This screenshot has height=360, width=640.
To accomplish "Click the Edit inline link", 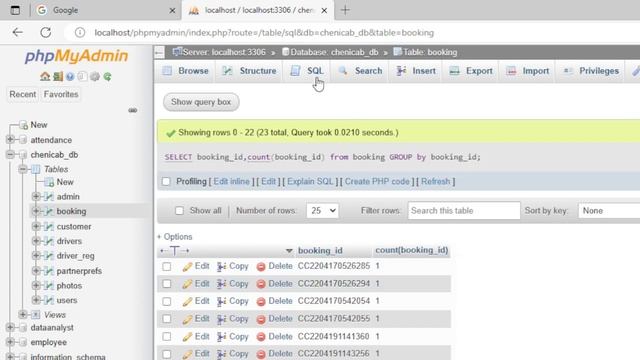I will [x=231, y=182].
